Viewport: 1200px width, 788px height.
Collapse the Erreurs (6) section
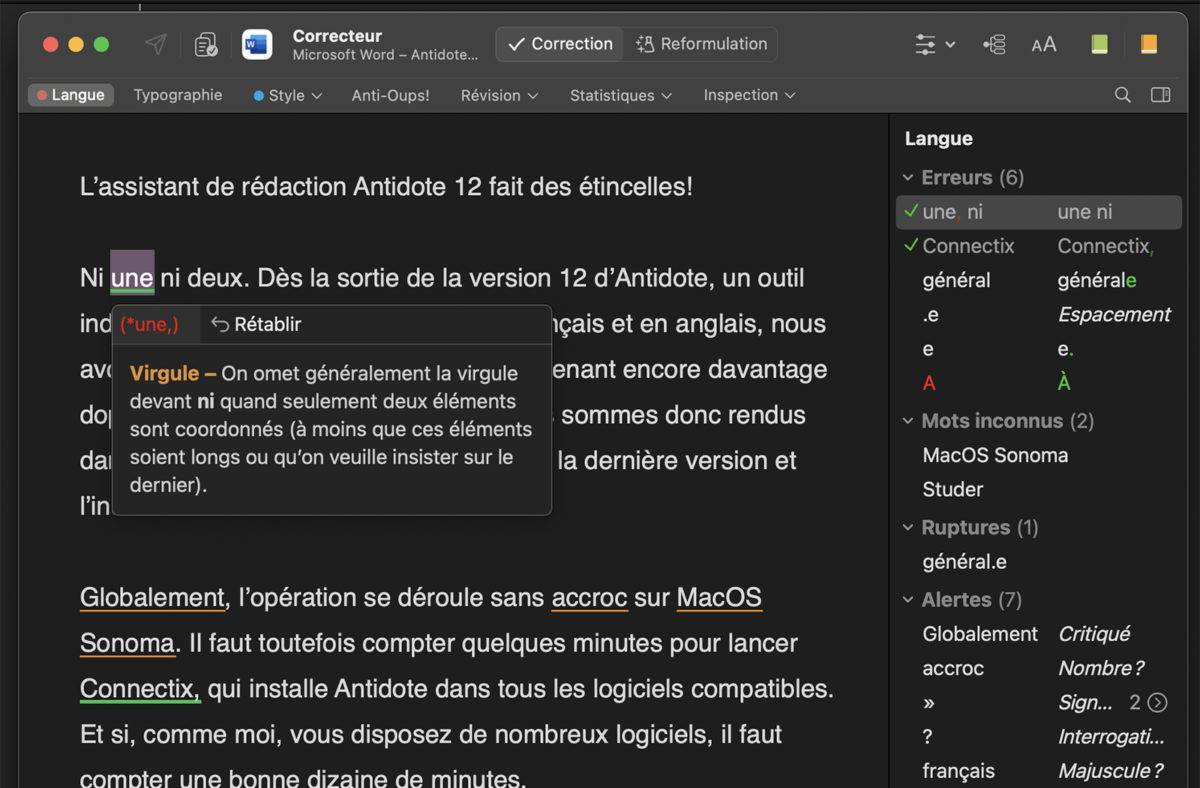click(x=908, y=177)
